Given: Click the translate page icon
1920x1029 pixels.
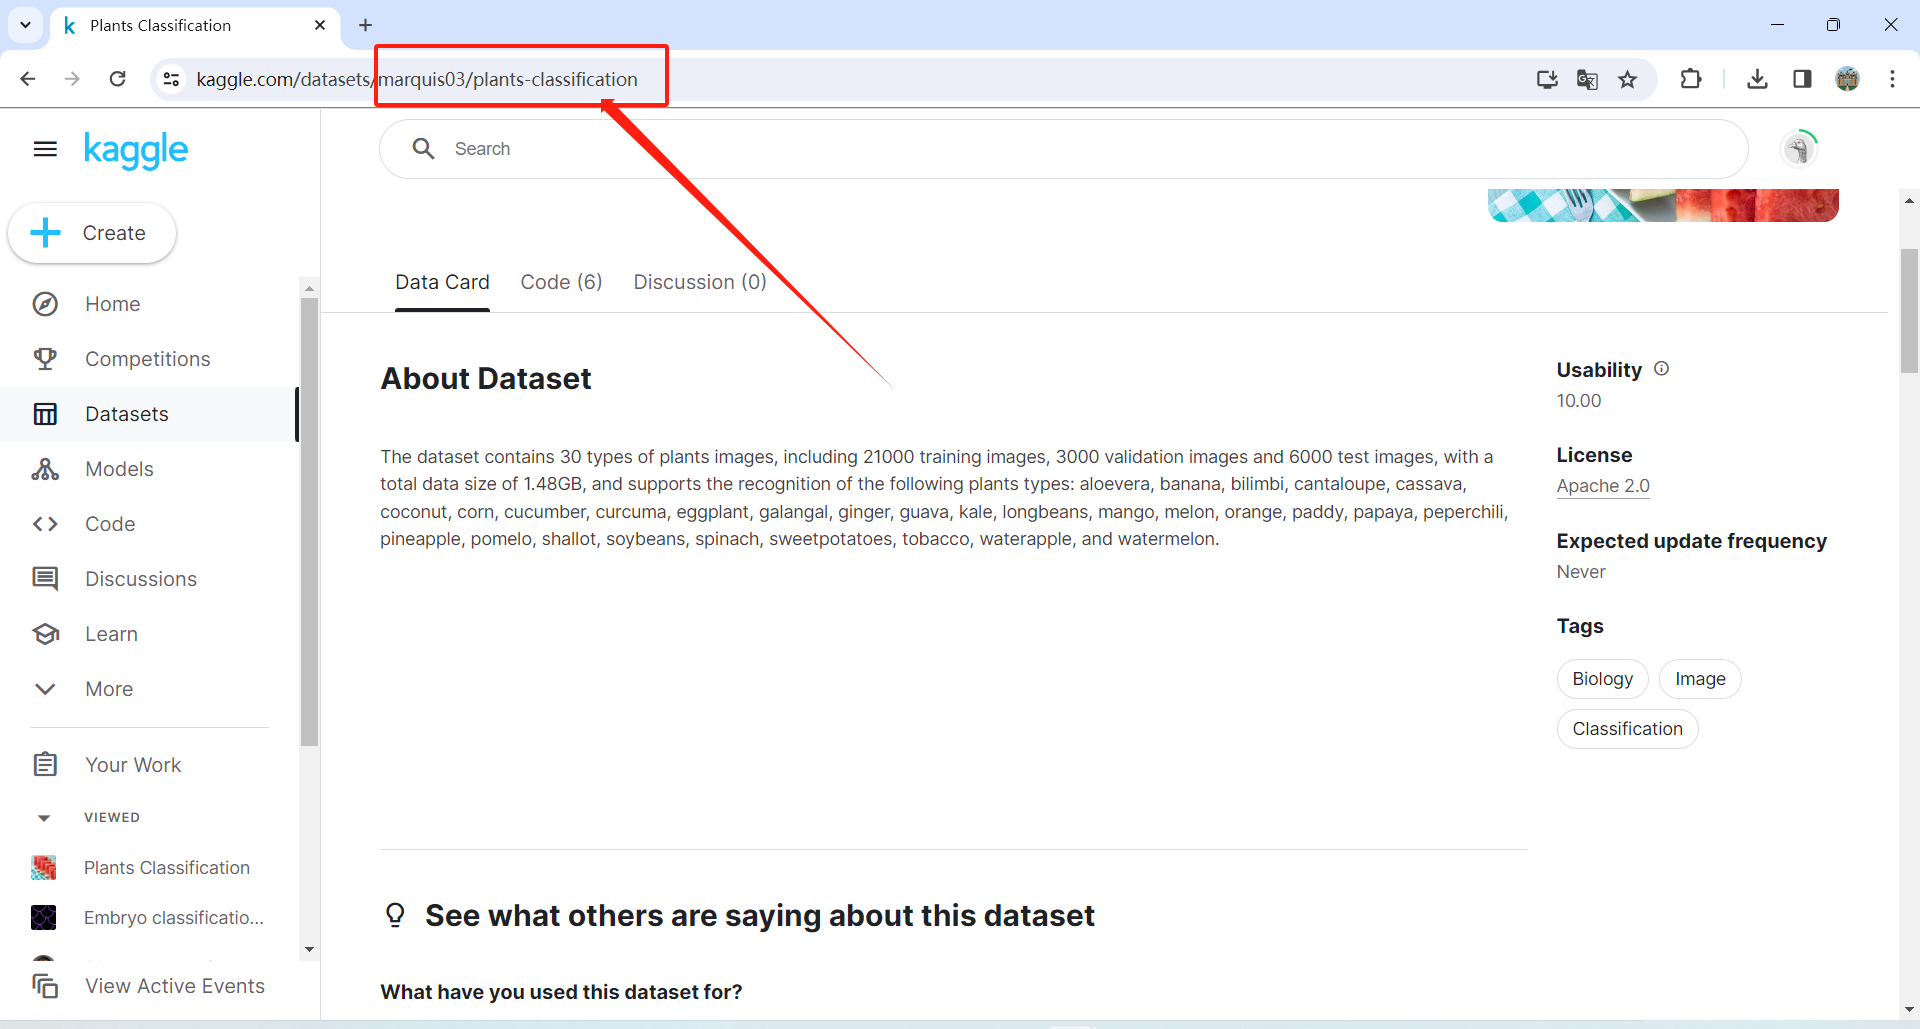Looking at the screenshot, I should [1587, 79].
